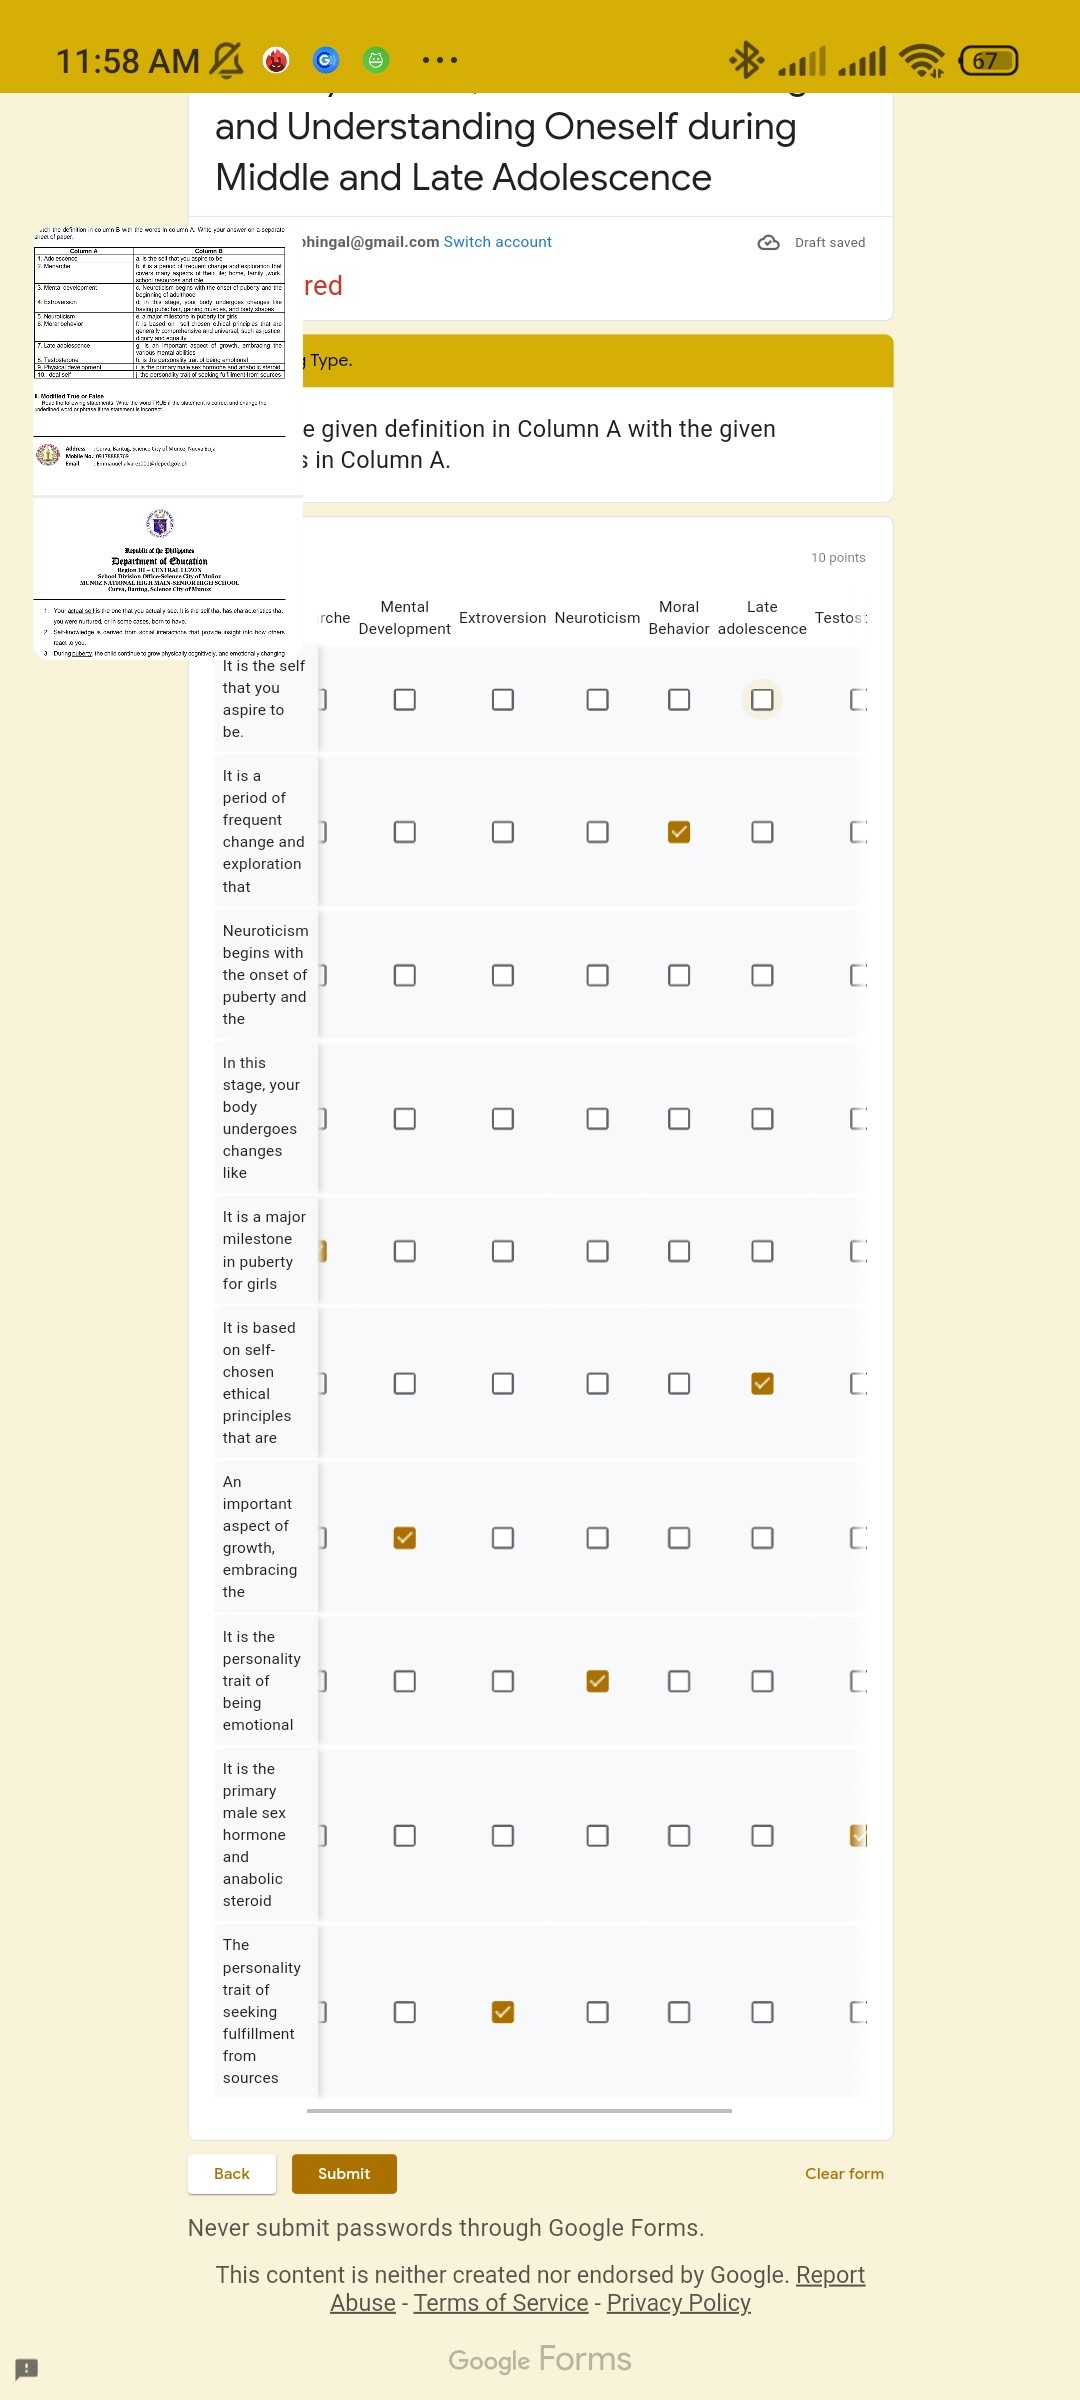Uncheck Moral Behavior for 'period of frequent change'

[679, 832]
